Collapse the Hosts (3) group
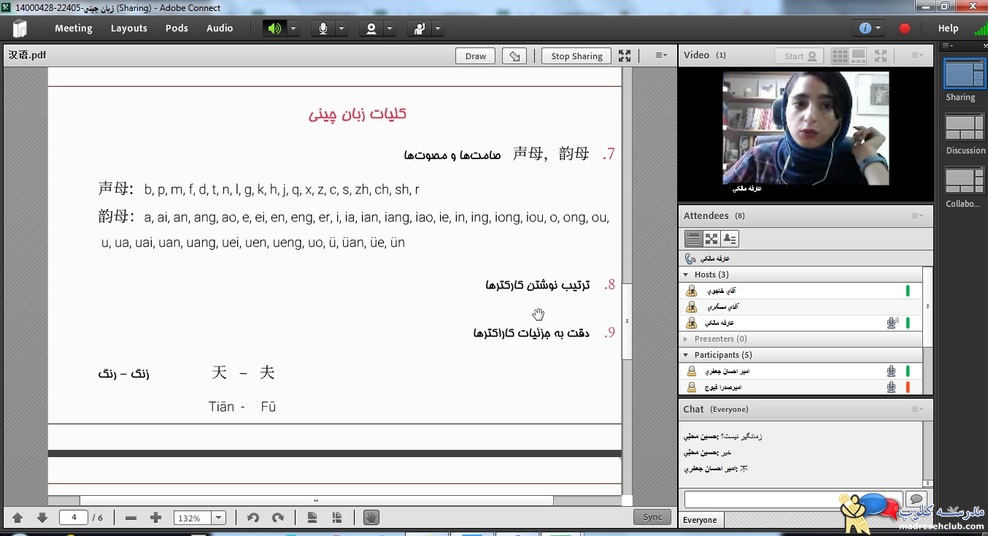This screenshot has width=988, height=536. [686, 275]
